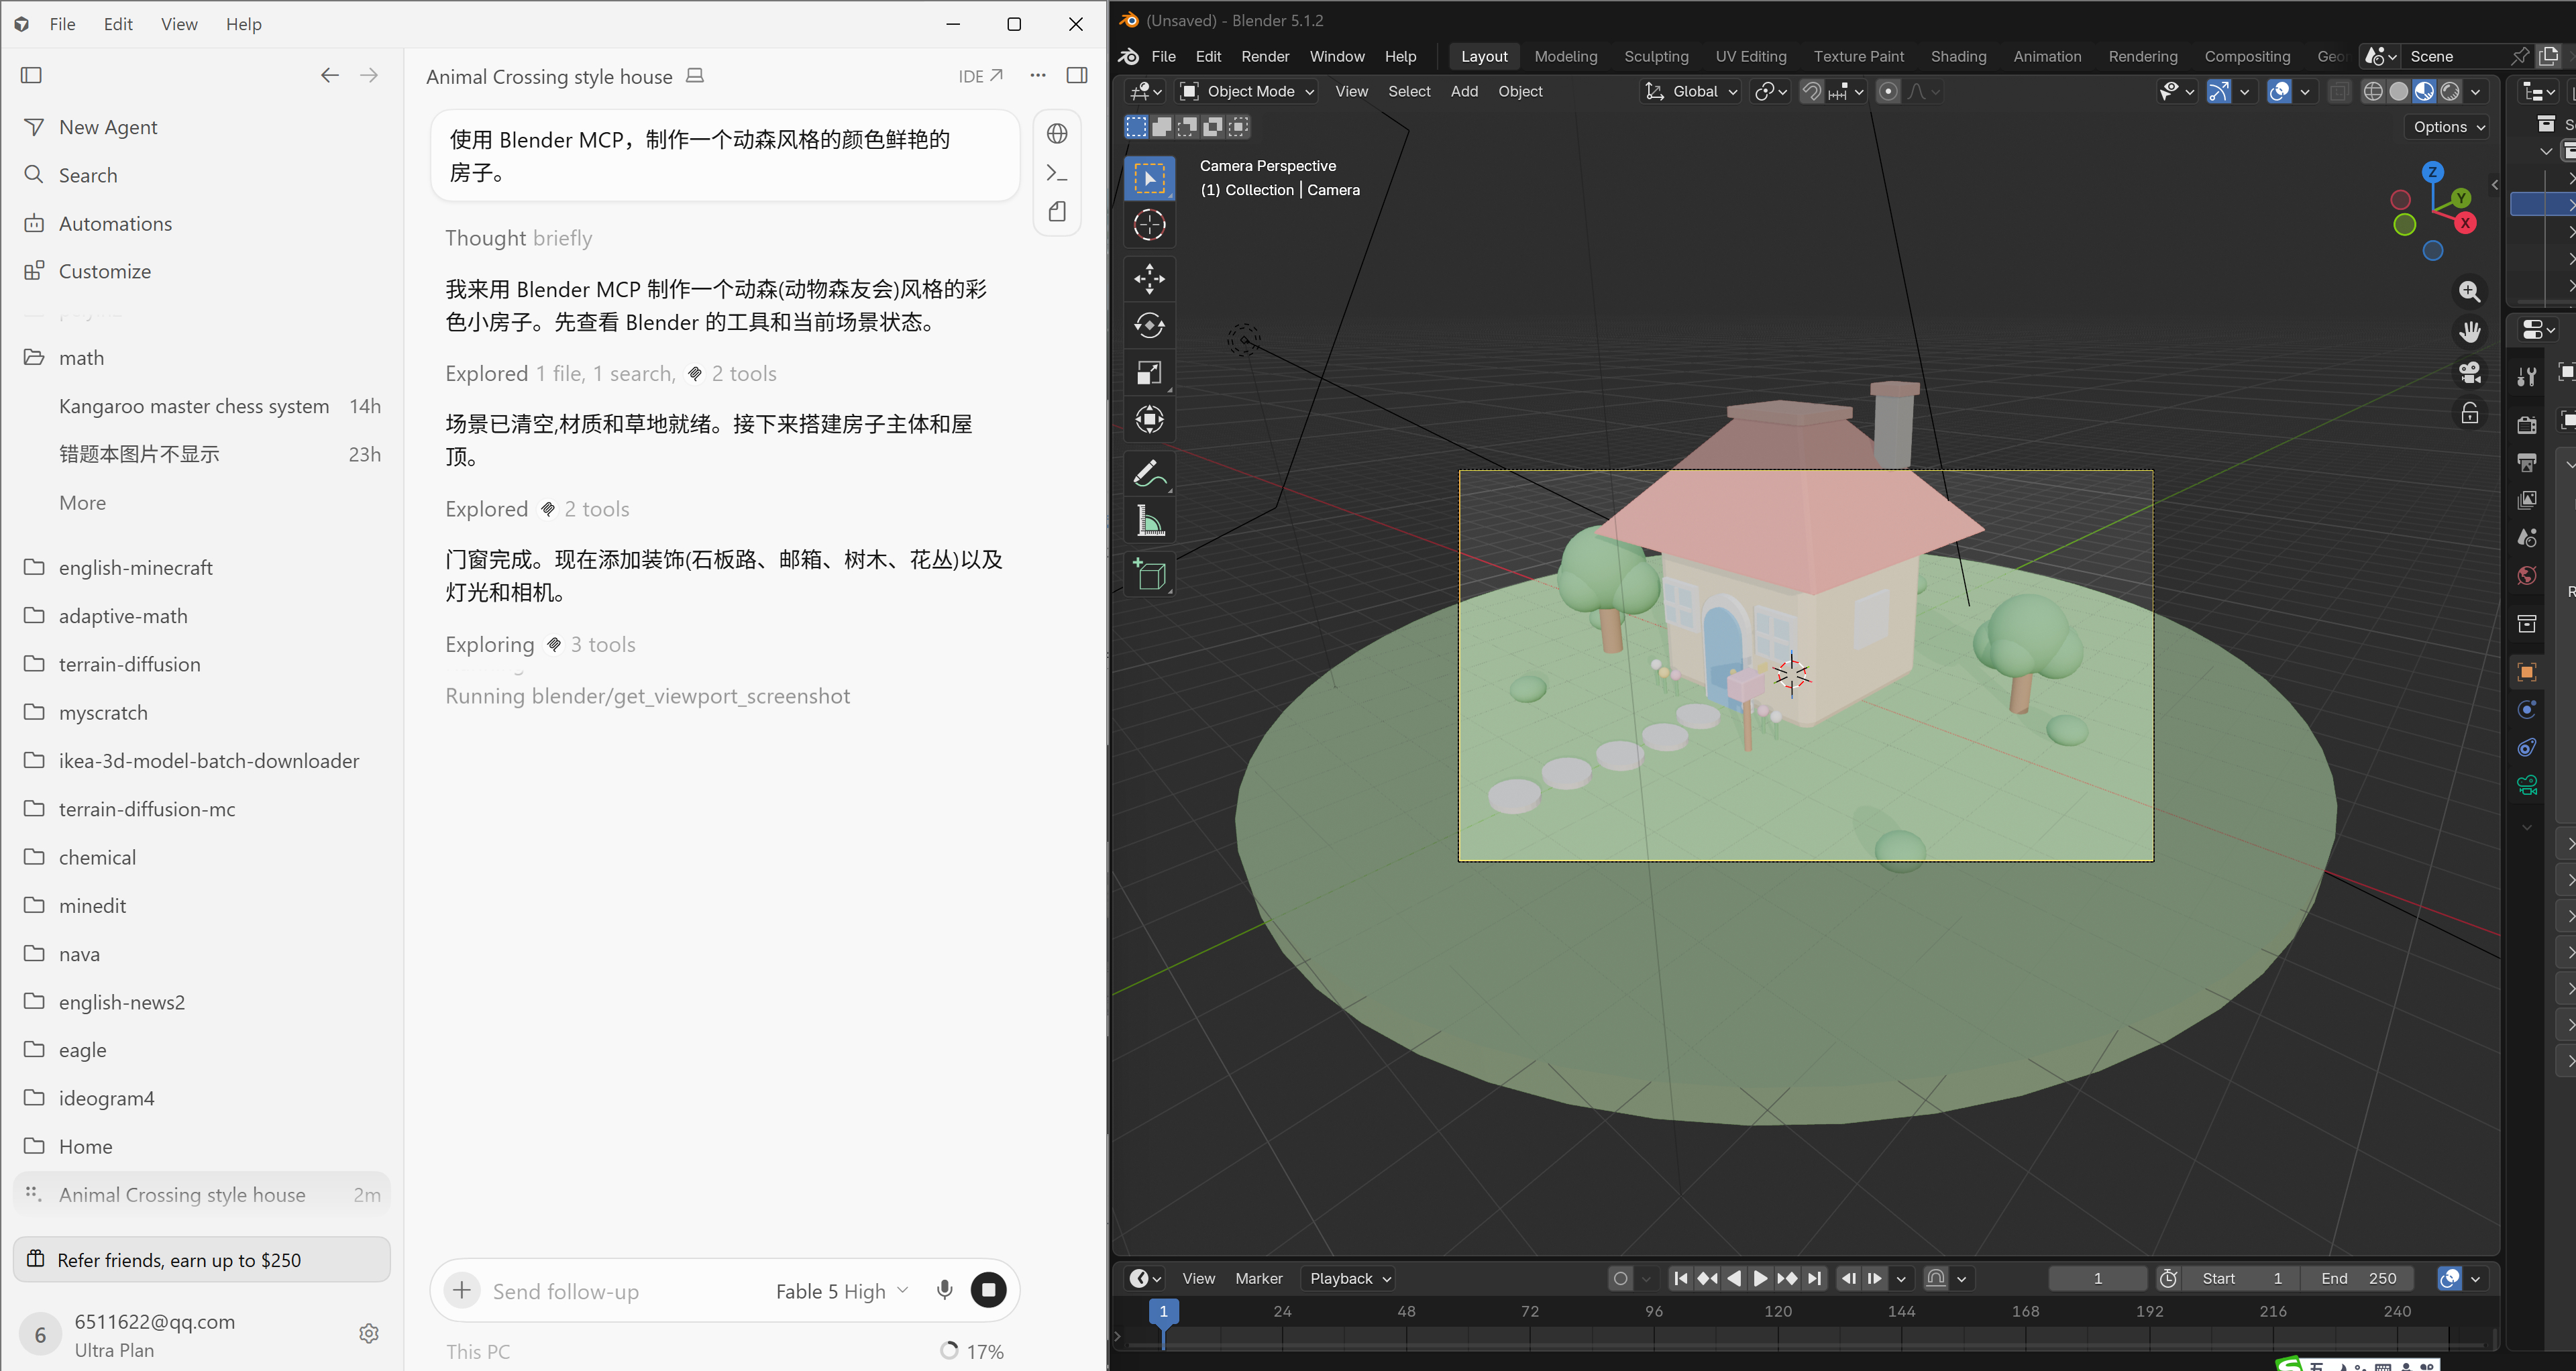Viewport: 2576px width, 1371px height.
Task: Switch to the Shading workspace tab
Action: click(1958, 56)
